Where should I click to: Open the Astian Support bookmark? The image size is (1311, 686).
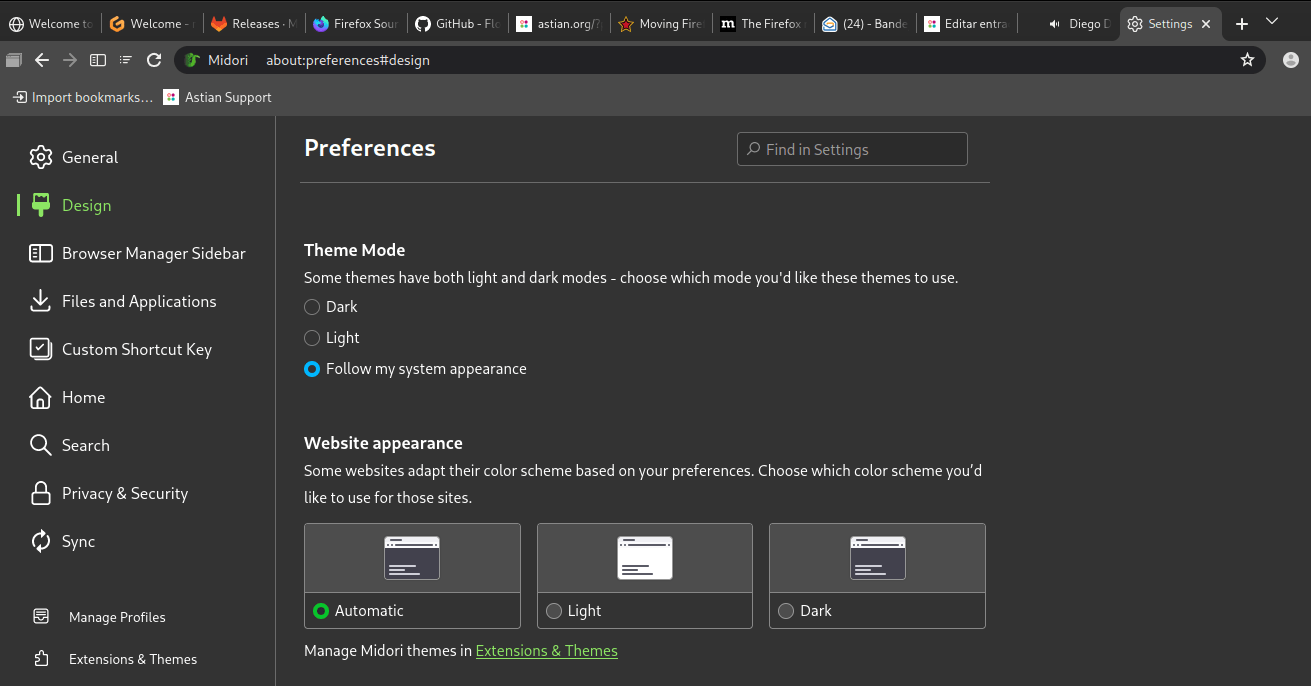tap(217, 97)
